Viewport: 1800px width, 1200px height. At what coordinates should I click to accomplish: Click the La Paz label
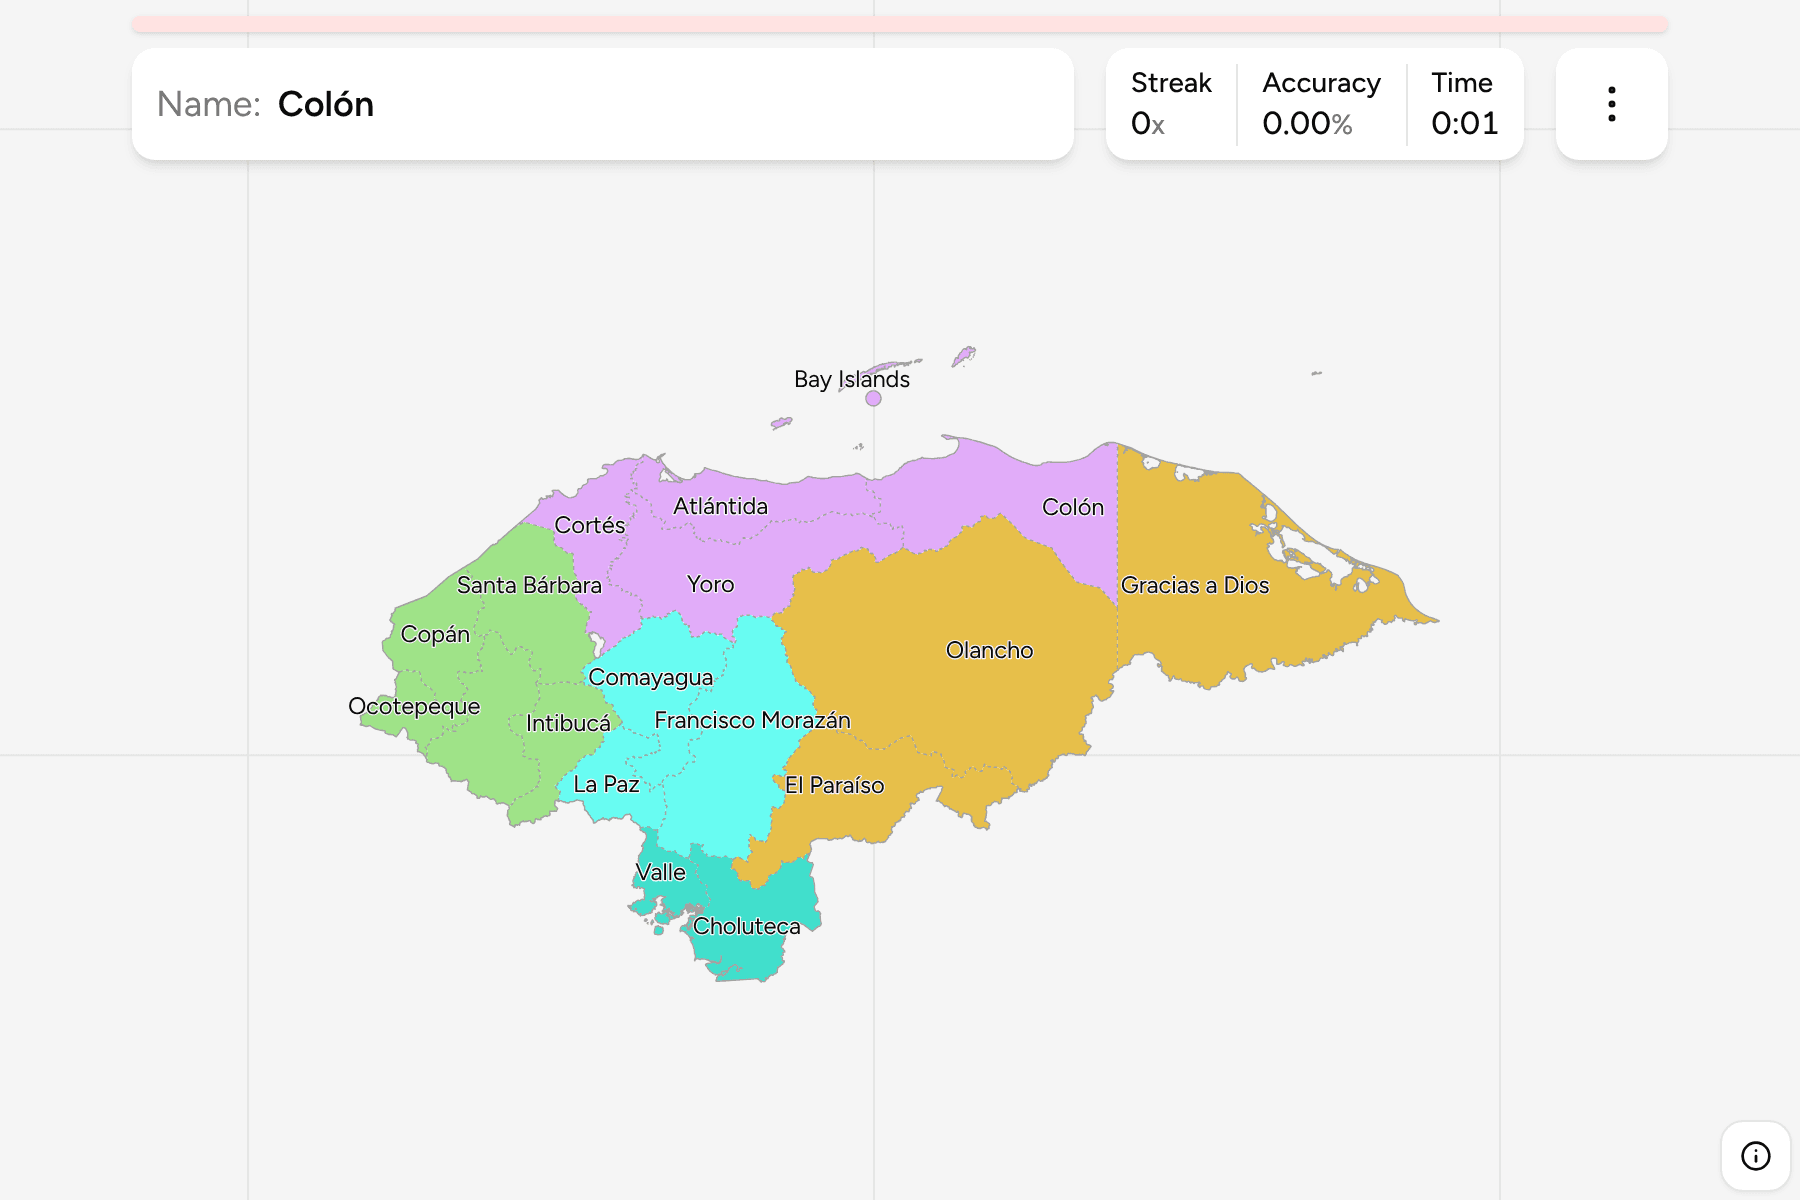[606, 784]
